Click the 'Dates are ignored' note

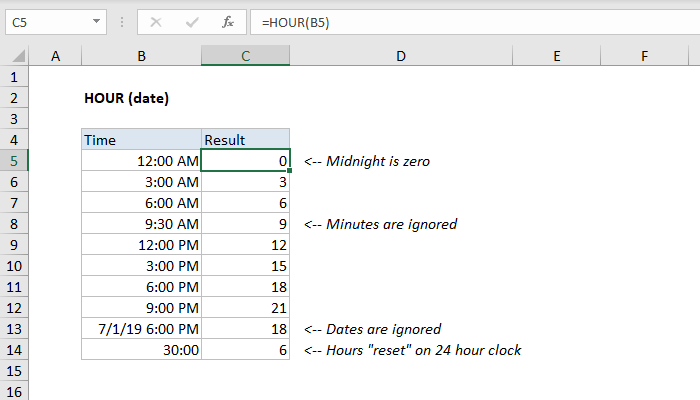(x=372, y=329)
